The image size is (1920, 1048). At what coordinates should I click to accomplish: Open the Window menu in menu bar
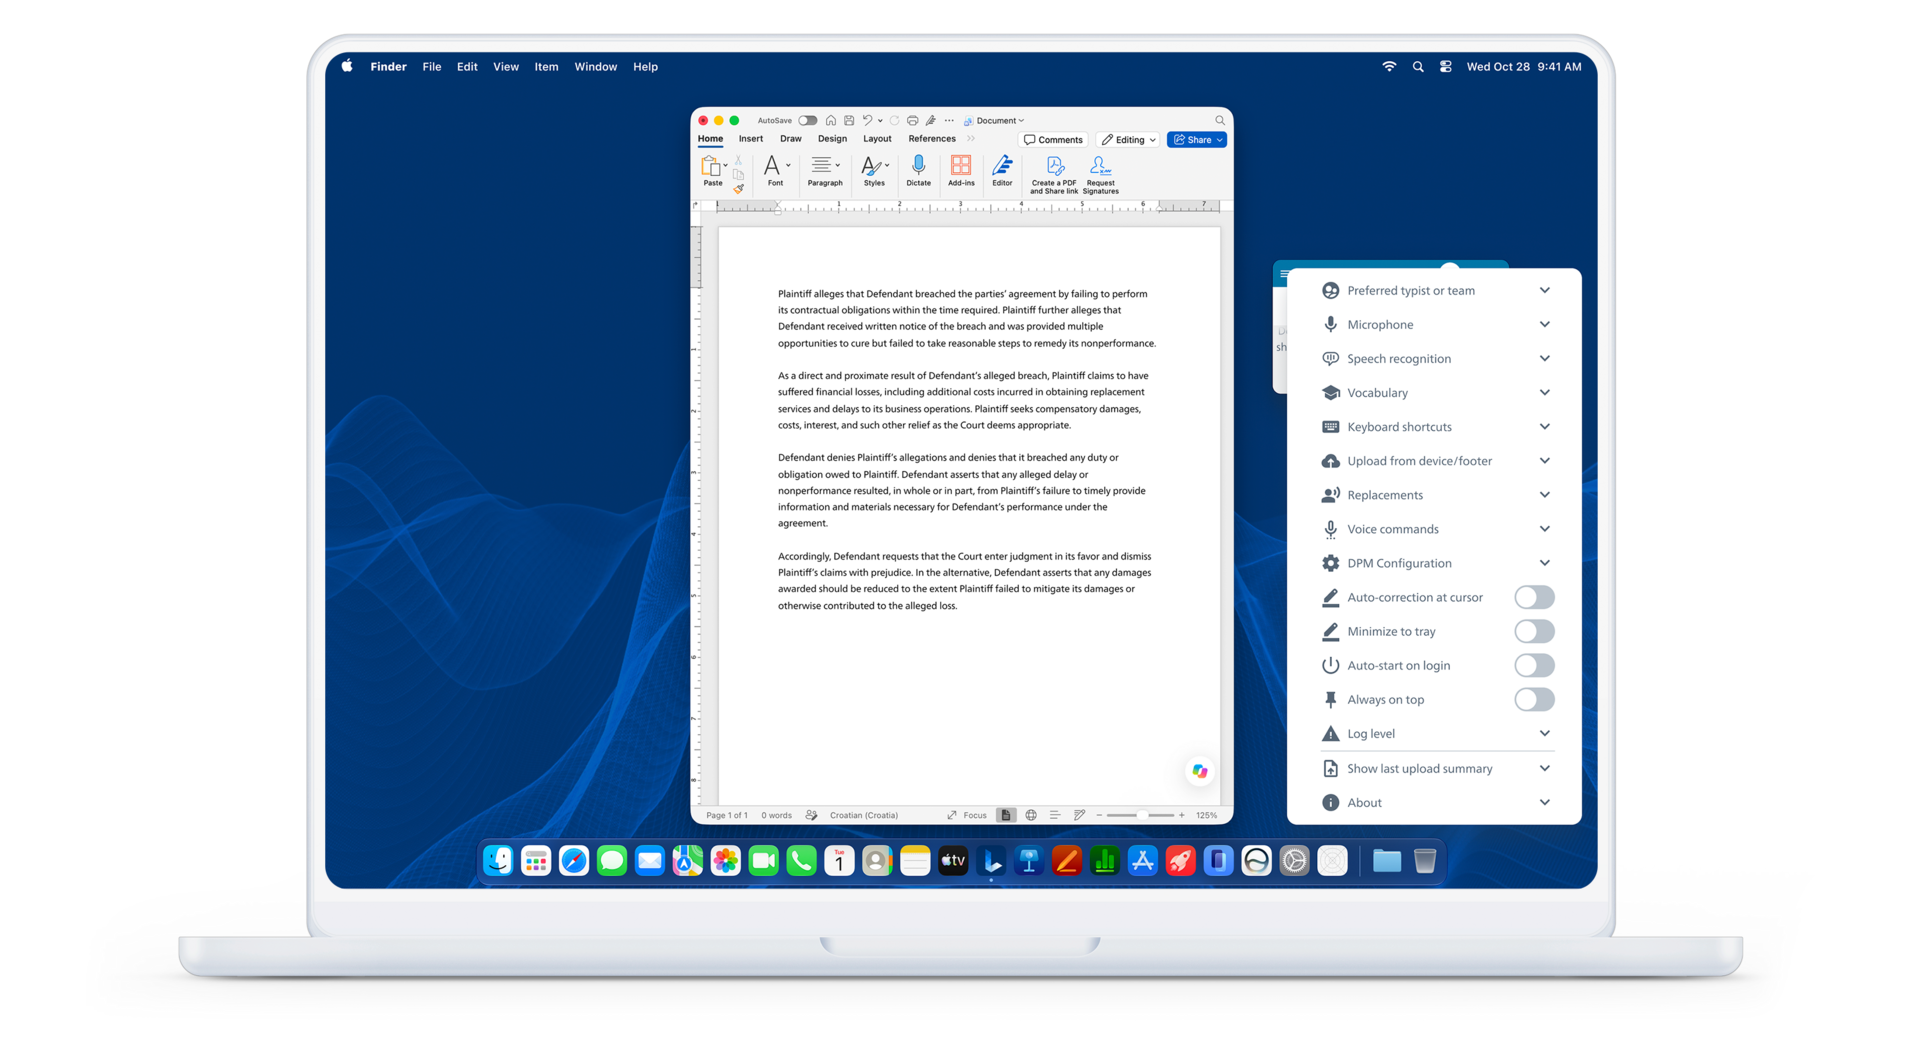595,67
